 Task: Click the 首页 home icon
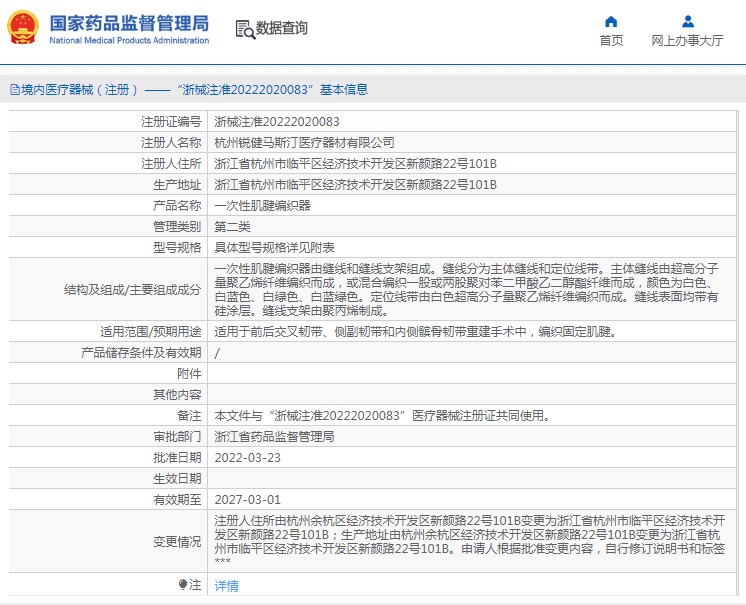click(611, 21)
